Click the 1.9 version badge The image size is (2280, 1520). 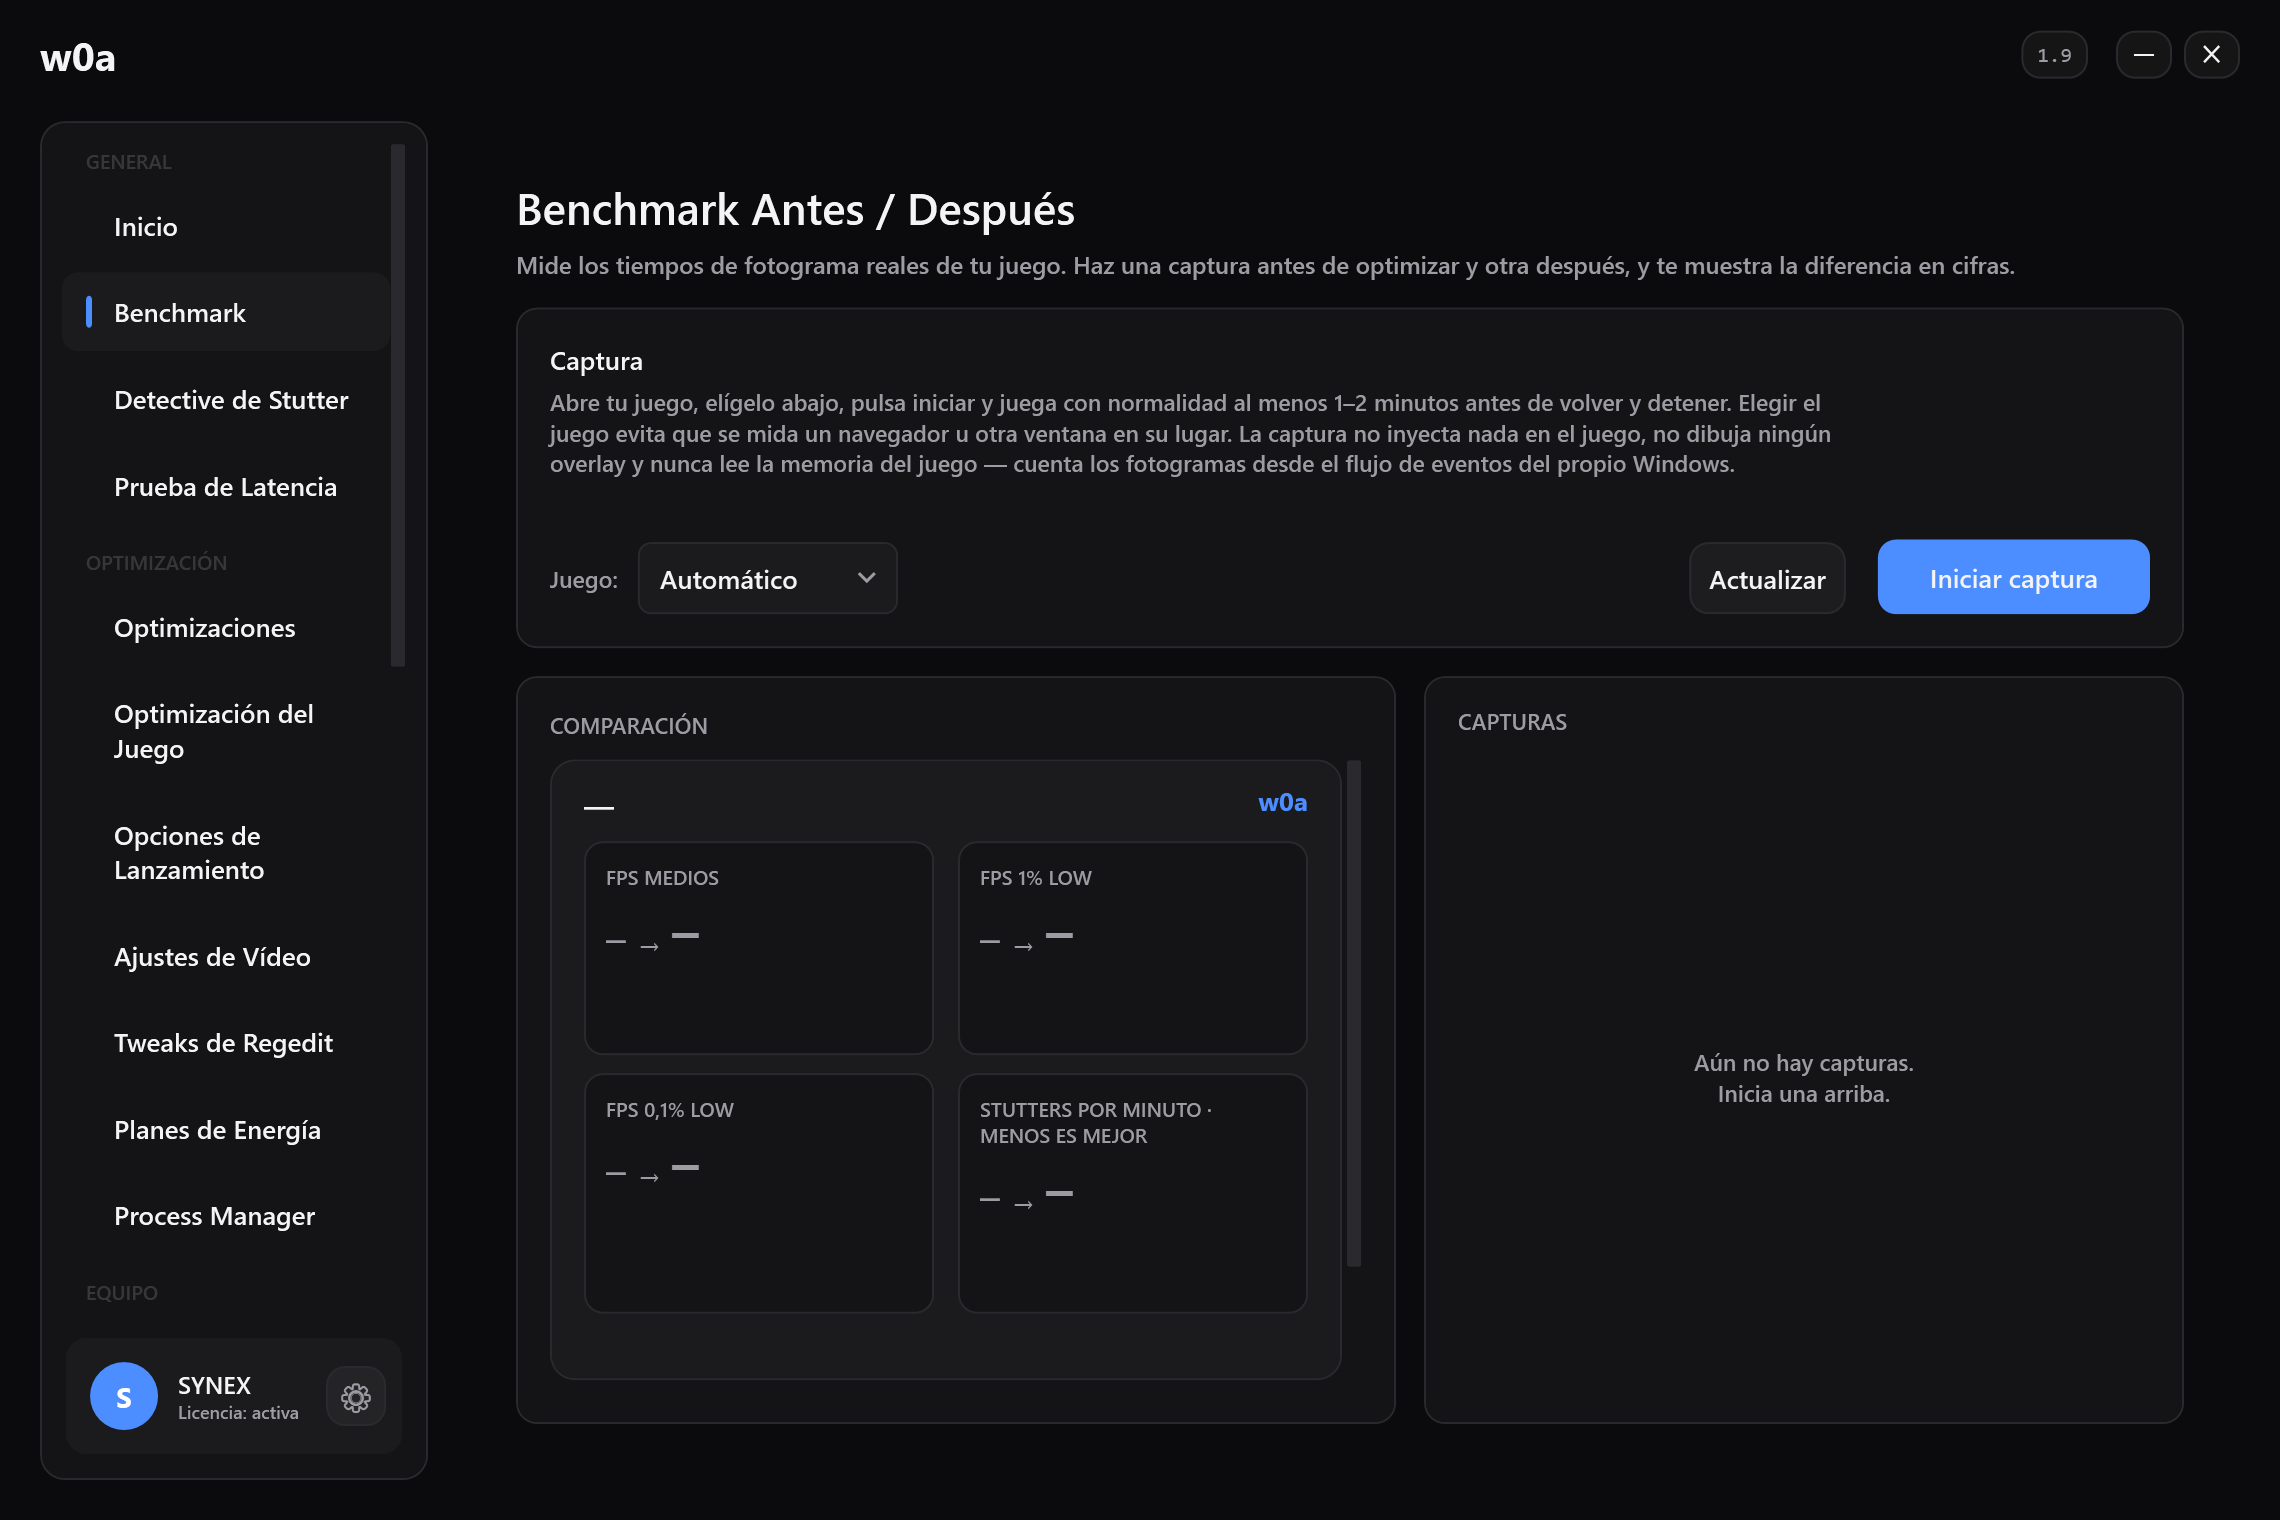pyautogui.click(x=2054, y=55)
